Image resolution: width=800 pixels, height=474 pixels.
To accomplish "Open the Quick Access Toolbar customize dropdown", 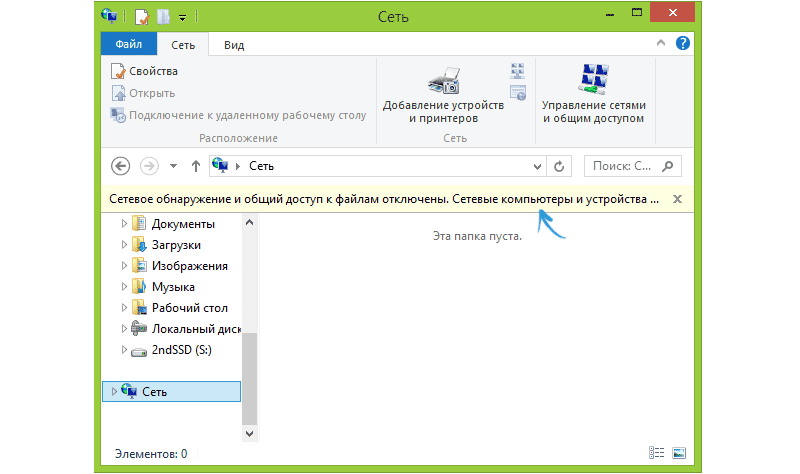I will [182, 17].
